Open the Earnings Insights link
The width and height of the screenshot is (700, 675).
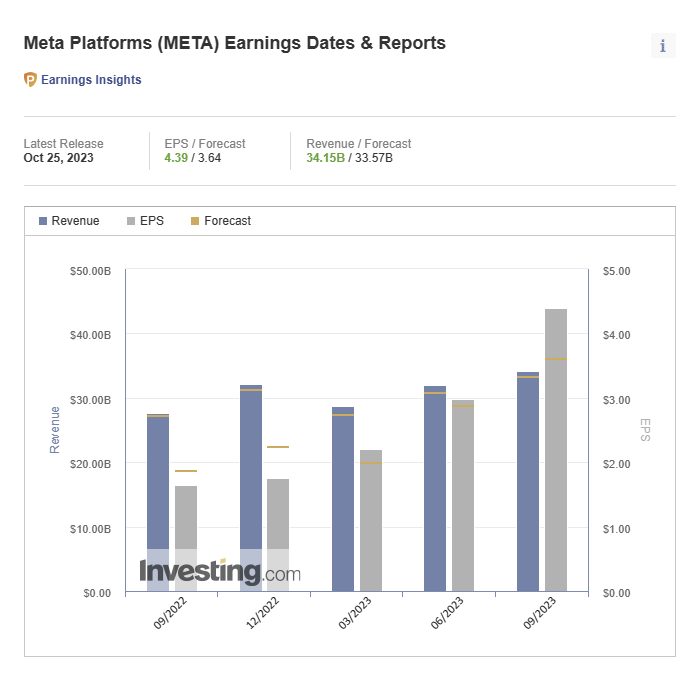[91, 79]
